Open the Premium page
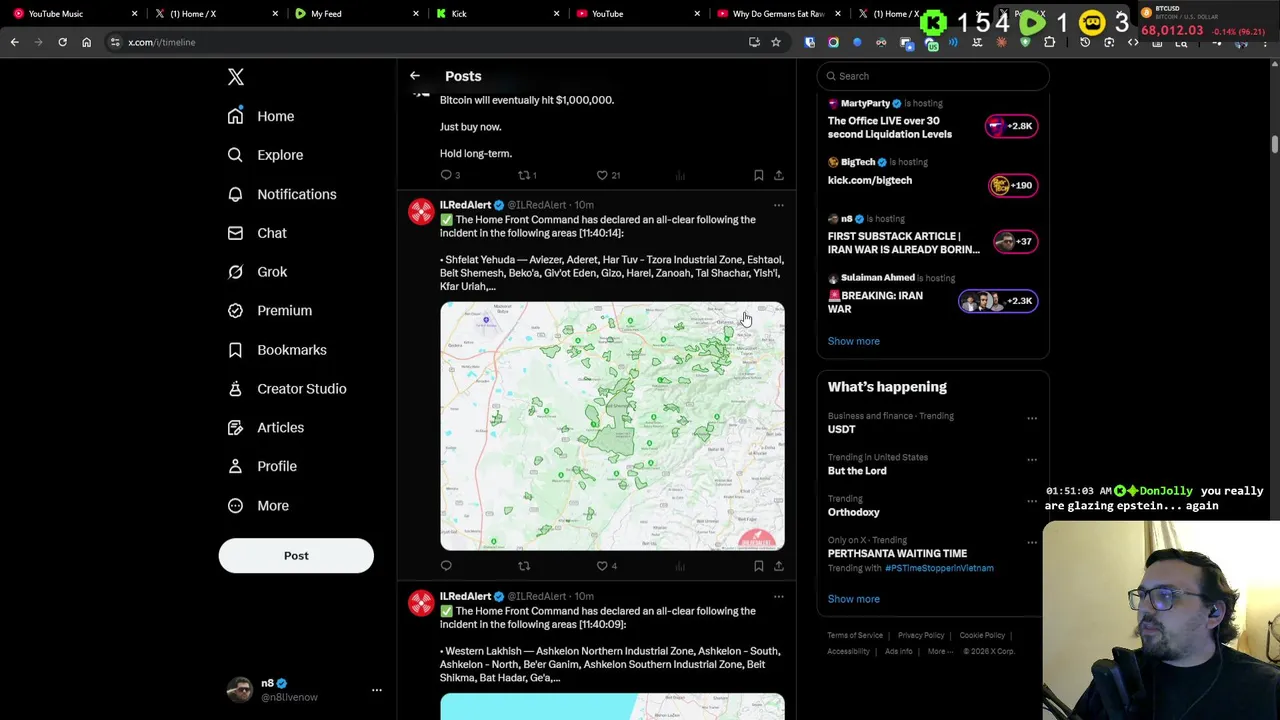This screenshot has width=1280, height=720. (270, 310)
